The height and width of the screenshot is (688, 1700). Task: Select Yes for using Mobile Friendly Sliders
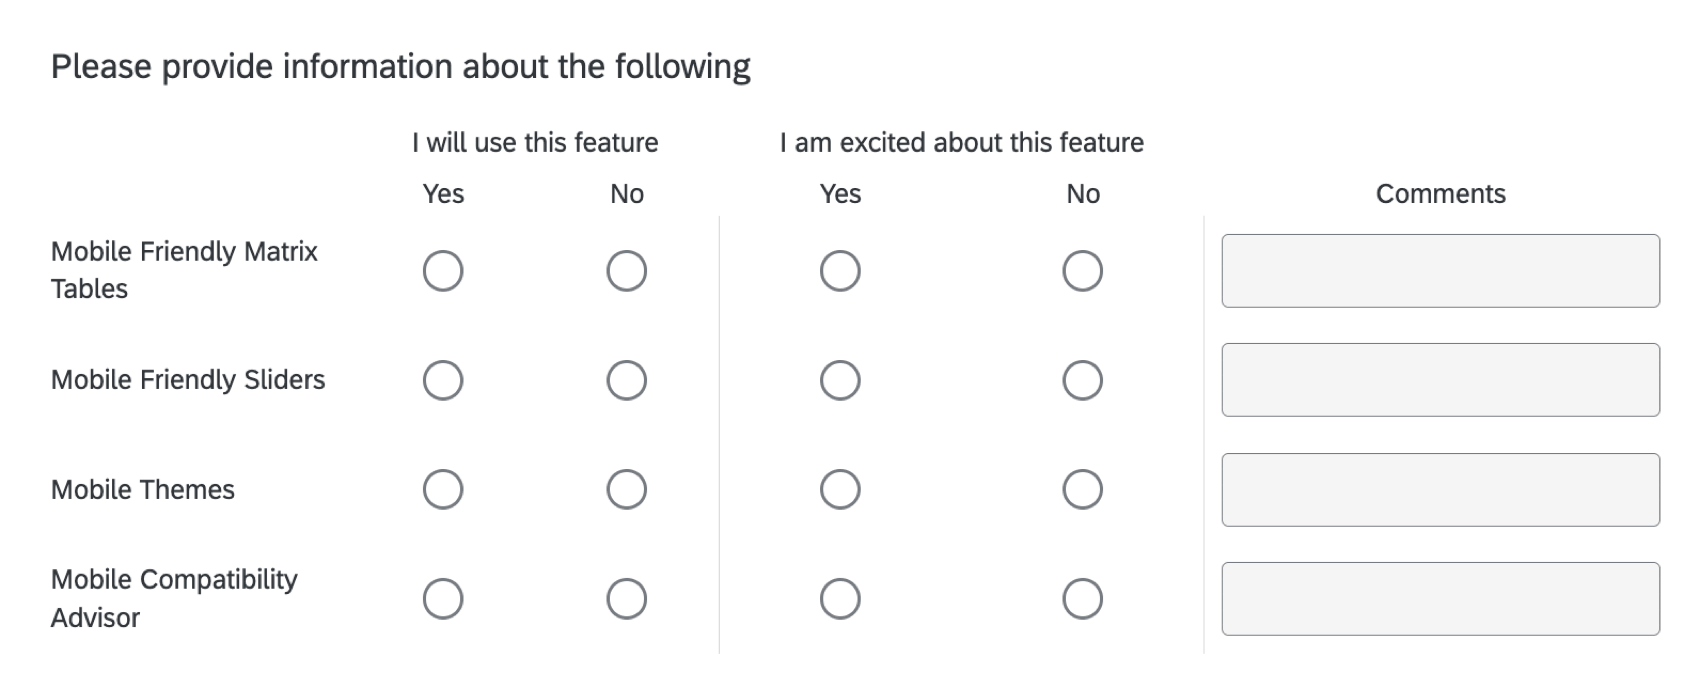[x=443, y=379]
